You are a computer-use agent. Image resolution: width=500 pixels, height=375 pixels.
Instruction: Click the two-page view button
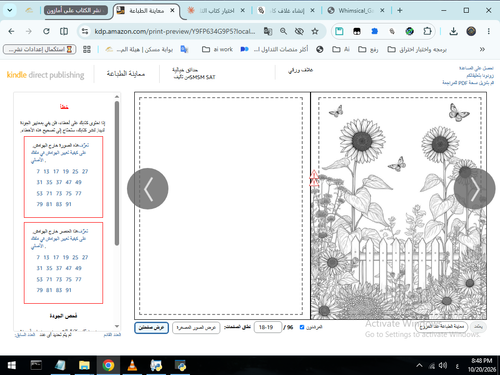click(152, 328)
